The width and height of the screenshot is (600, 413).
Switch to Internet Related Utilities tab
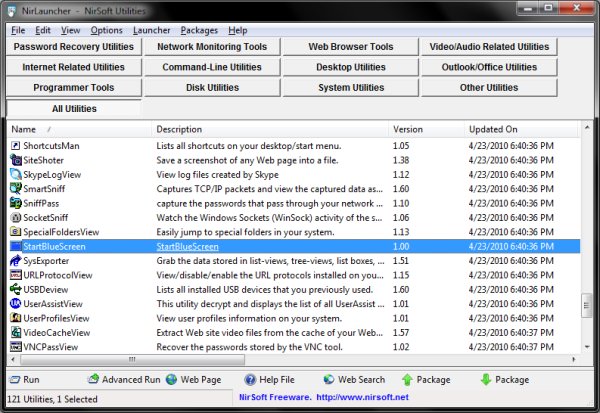(x=74, y=67)
